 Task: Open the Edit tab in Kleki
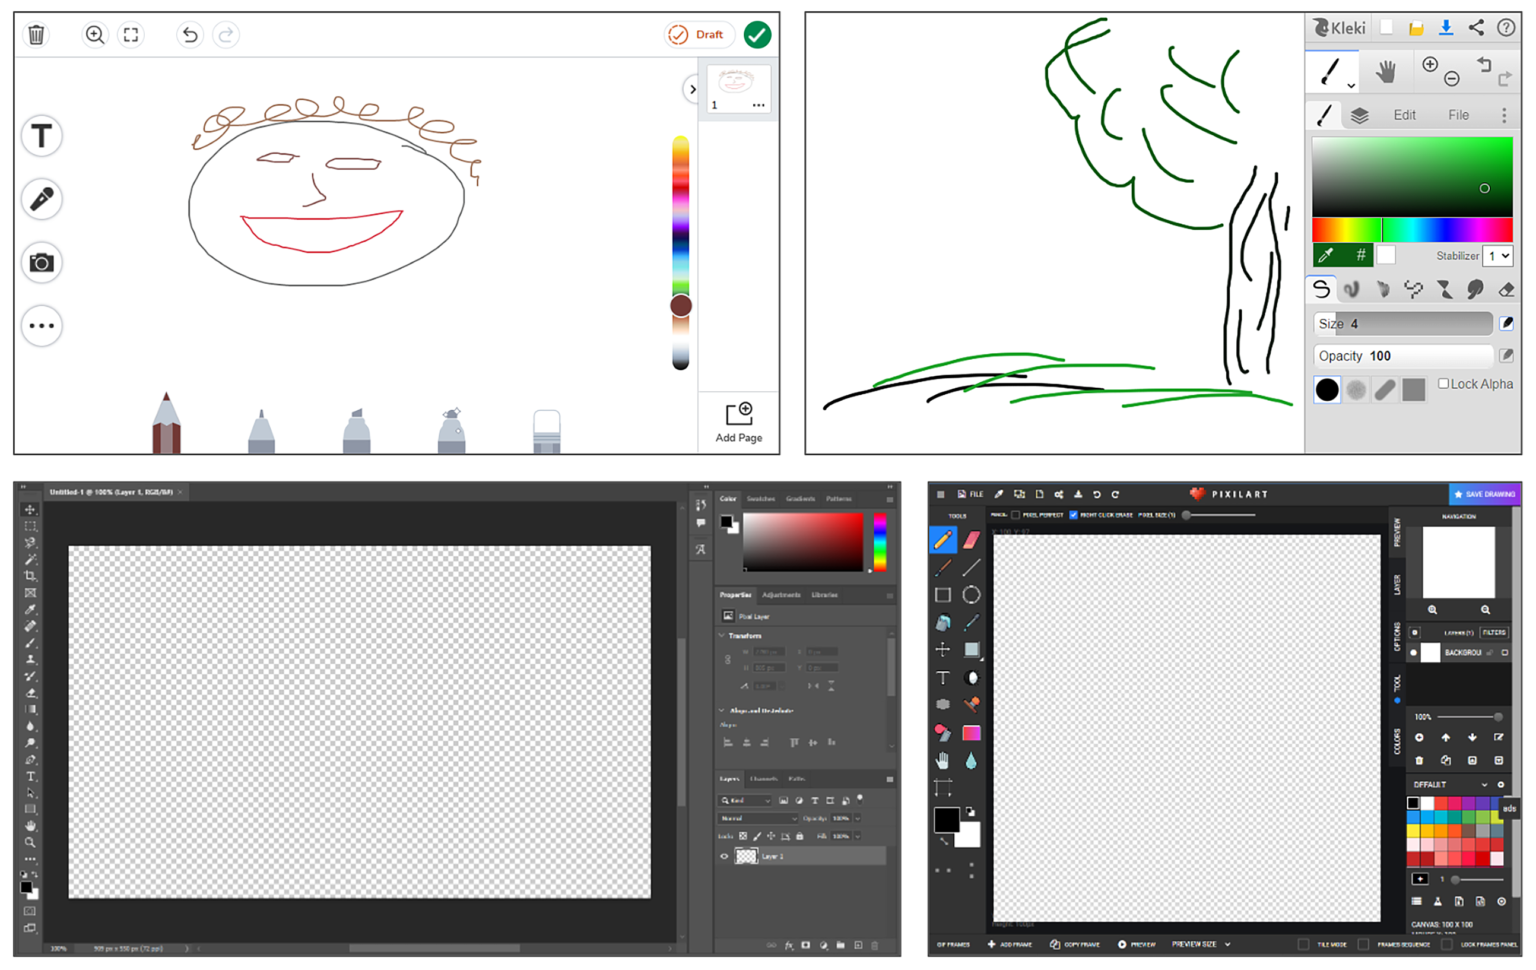(x=1404, y=114)
